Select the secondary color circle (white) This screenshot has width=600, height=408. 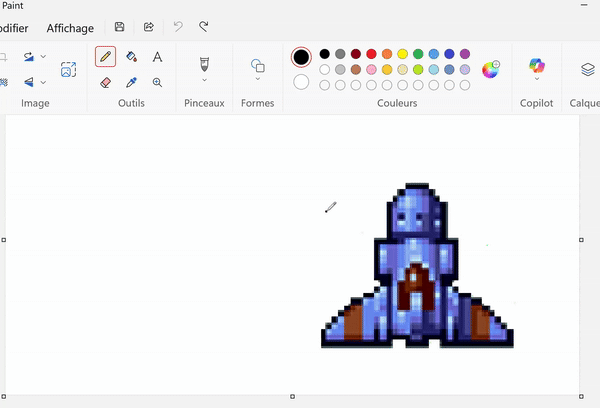(301, 82)
